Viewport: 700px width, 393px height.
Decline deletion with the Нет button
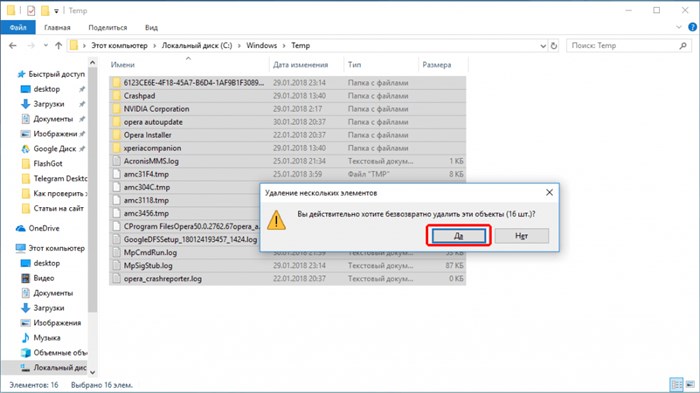[521, 236]
